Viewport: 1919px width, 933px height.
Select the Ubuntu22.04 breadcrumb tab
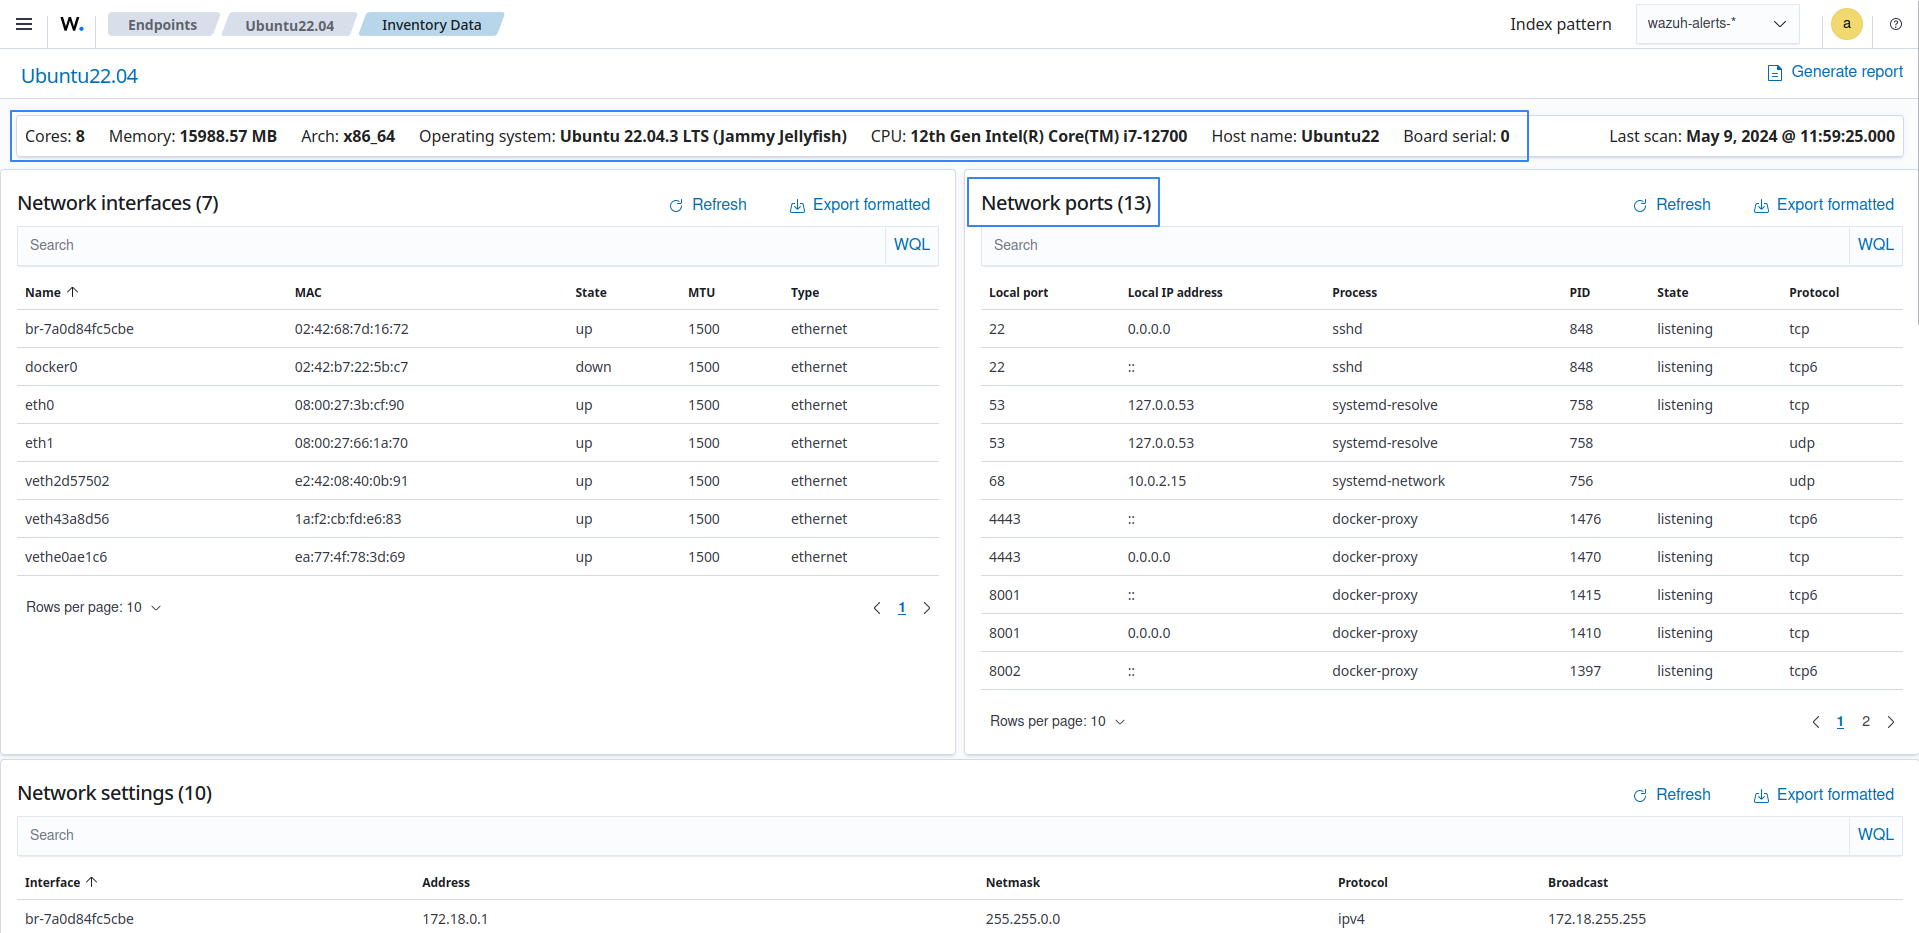click(x=290, y=24)
